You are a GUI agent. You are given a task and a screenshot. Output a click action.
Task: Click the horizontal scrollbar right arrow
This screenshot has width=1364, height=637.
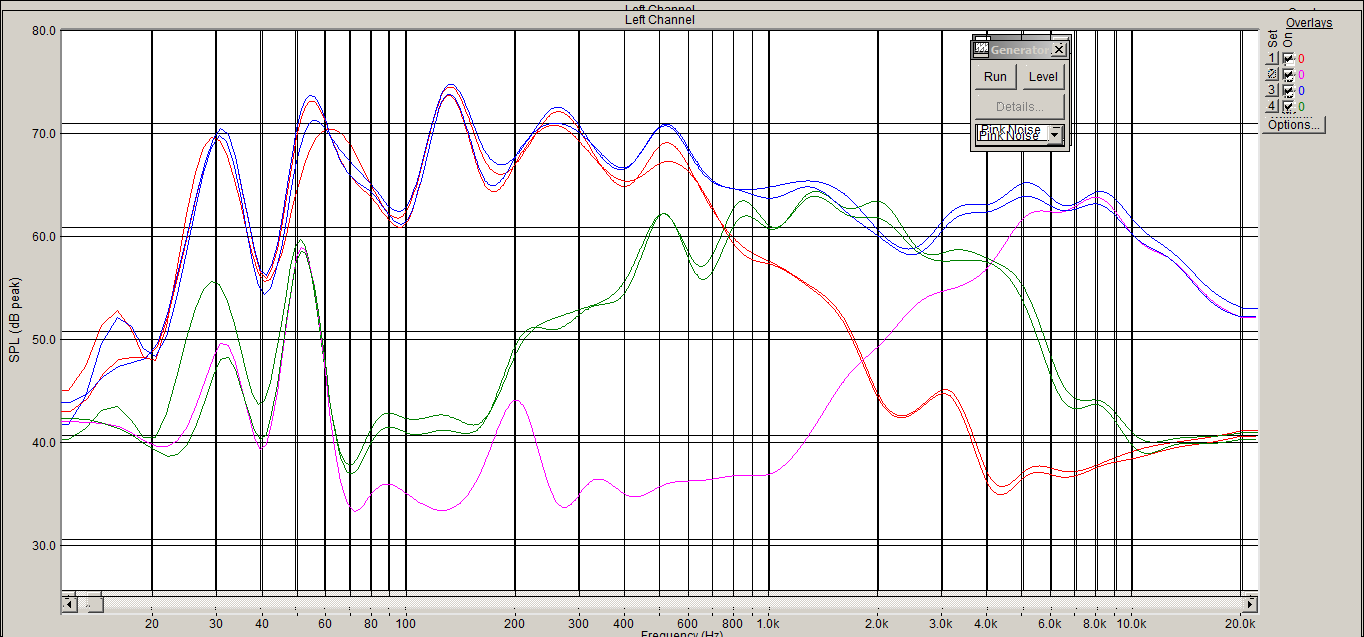click(x=1249, y=604)
